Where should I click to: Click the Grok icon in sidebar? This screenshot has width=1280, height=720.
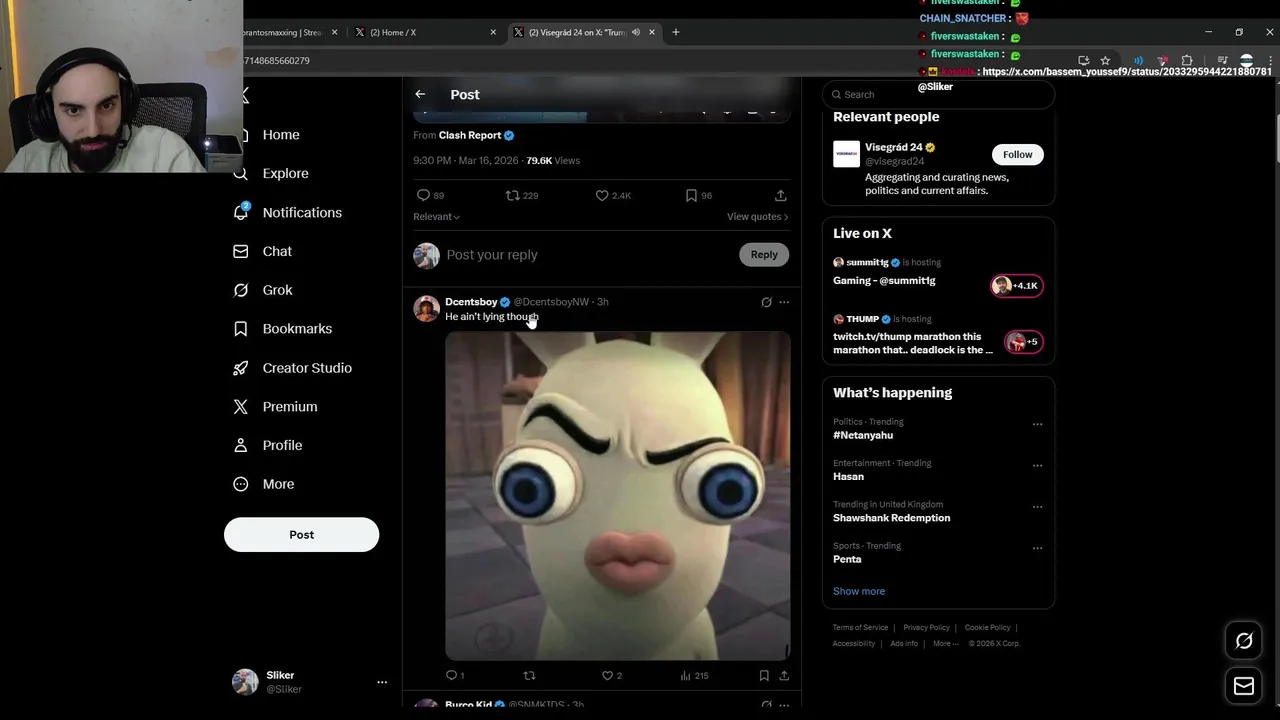(x=240, y=290)
